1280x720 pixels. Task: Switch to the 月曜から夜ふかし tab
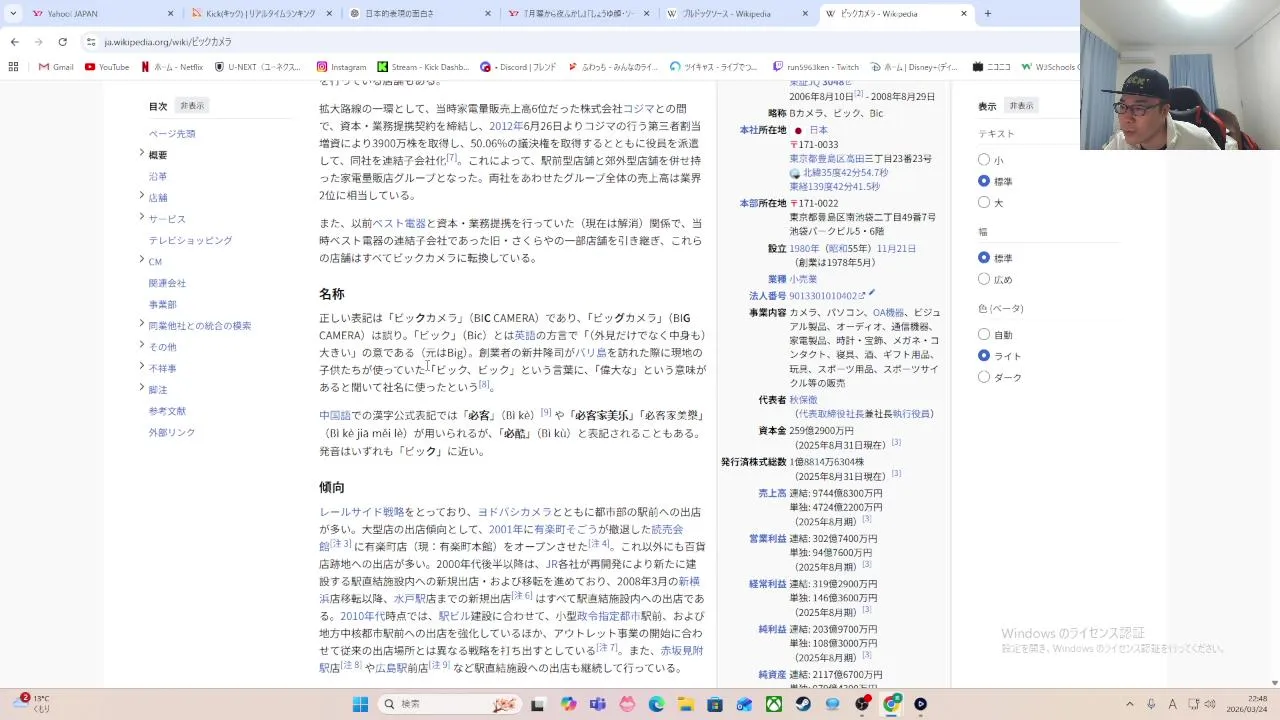[x=579, y=14]
